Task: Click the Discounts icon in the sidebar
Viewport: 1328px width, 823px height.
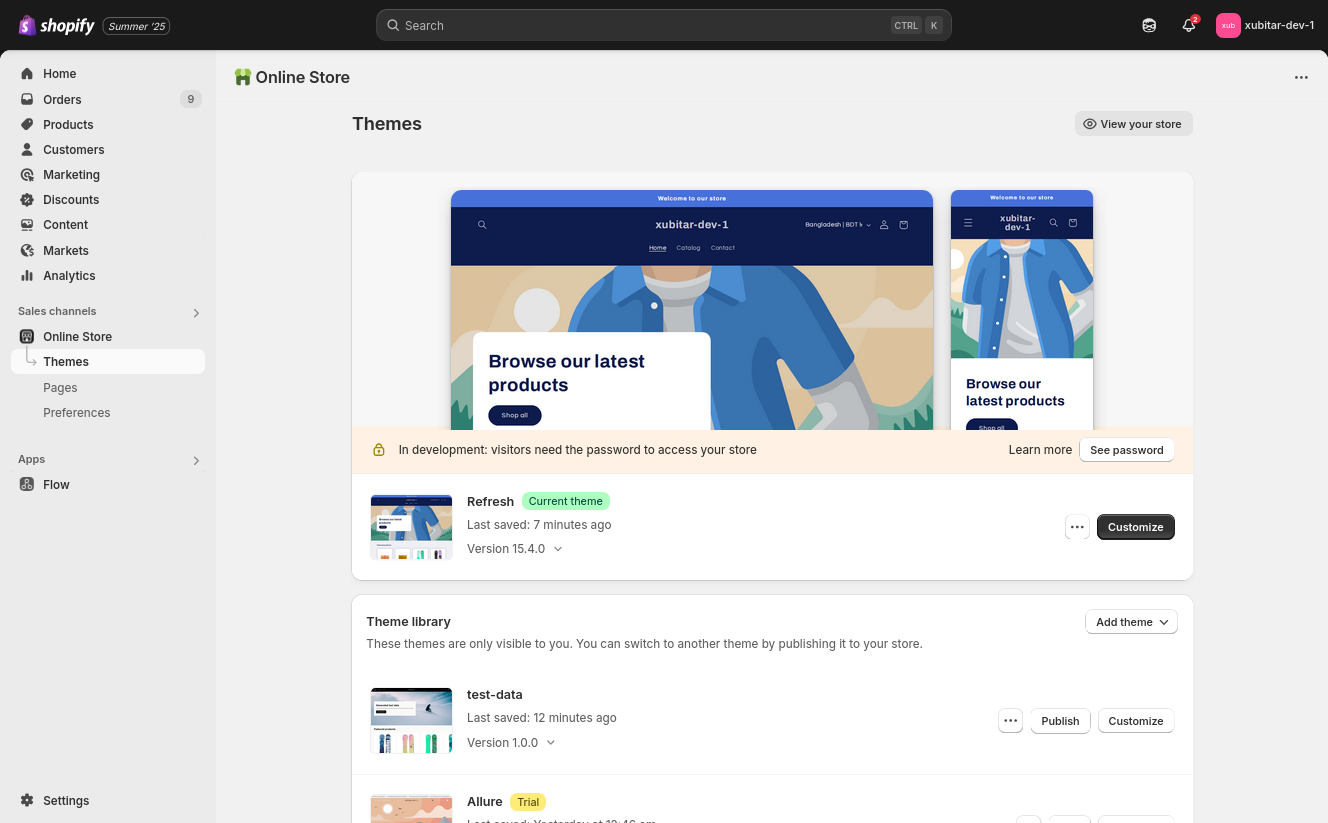Action: coord(27,200)
